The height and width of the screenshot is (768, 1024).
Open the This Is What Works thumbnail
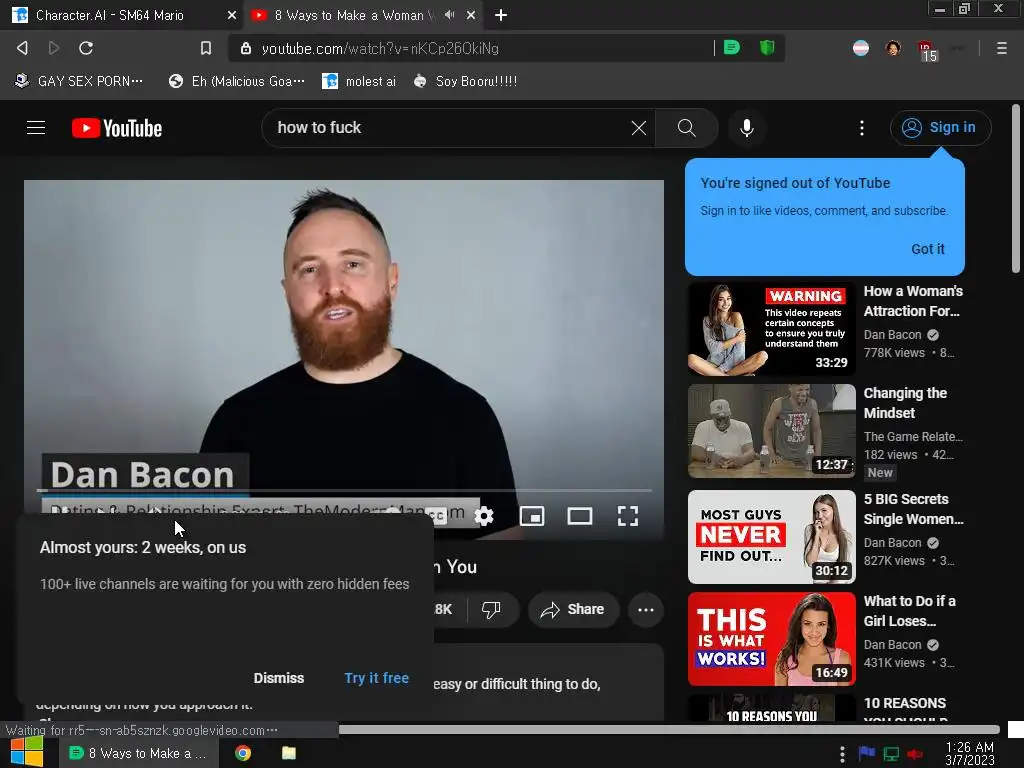pyautogui.click(x=771, y=639)
